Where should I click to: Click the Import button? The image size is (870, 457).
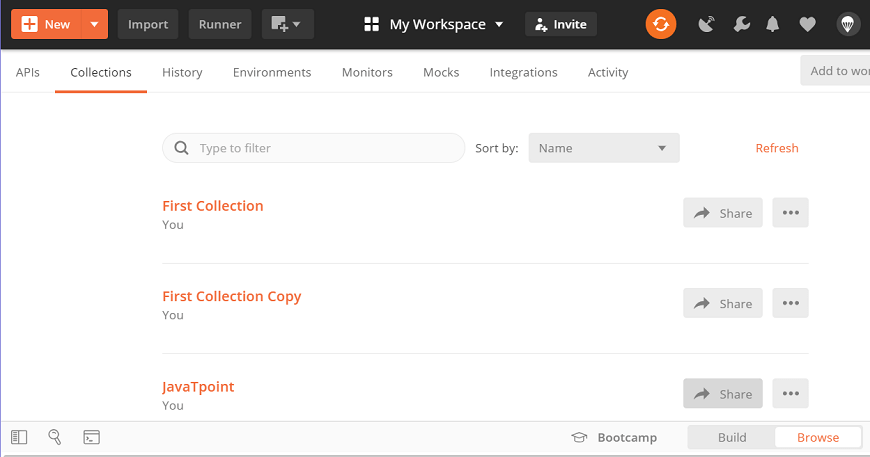point(148,24)
